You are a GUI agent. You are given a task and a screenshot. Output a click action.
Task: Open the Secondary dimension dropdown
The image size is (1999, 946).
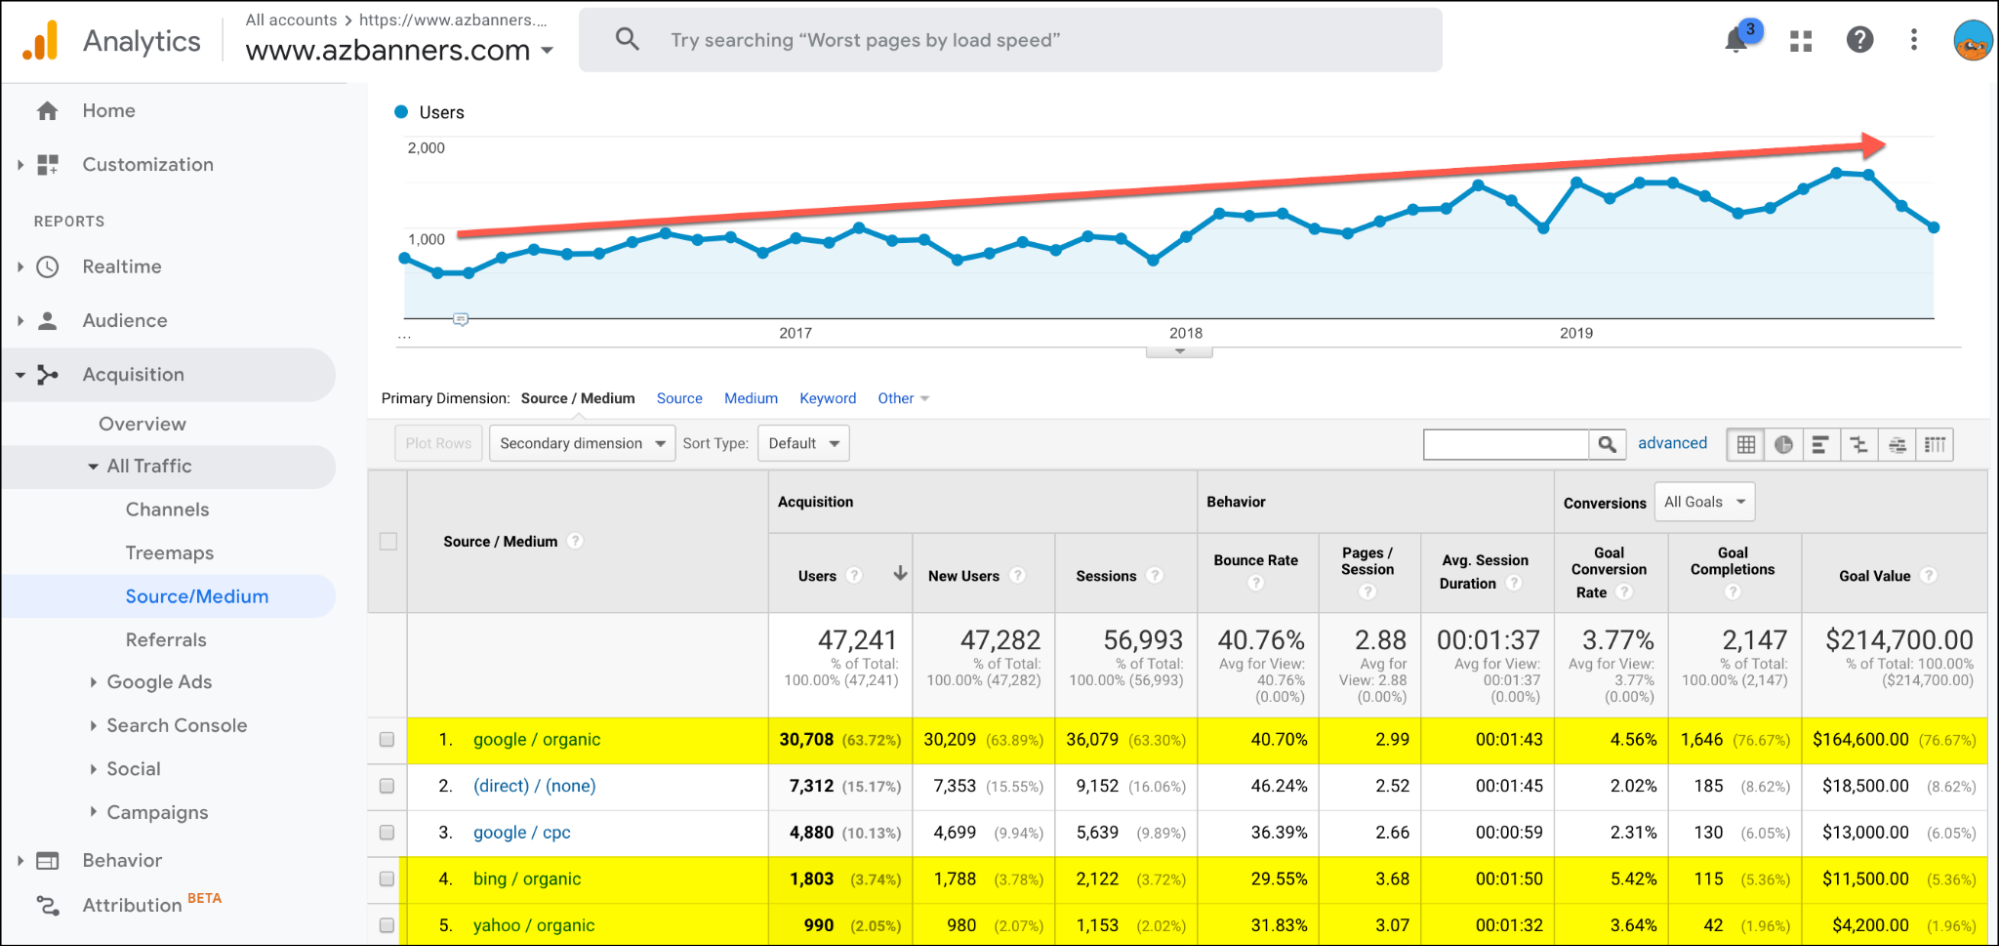[x=582, y=444]
